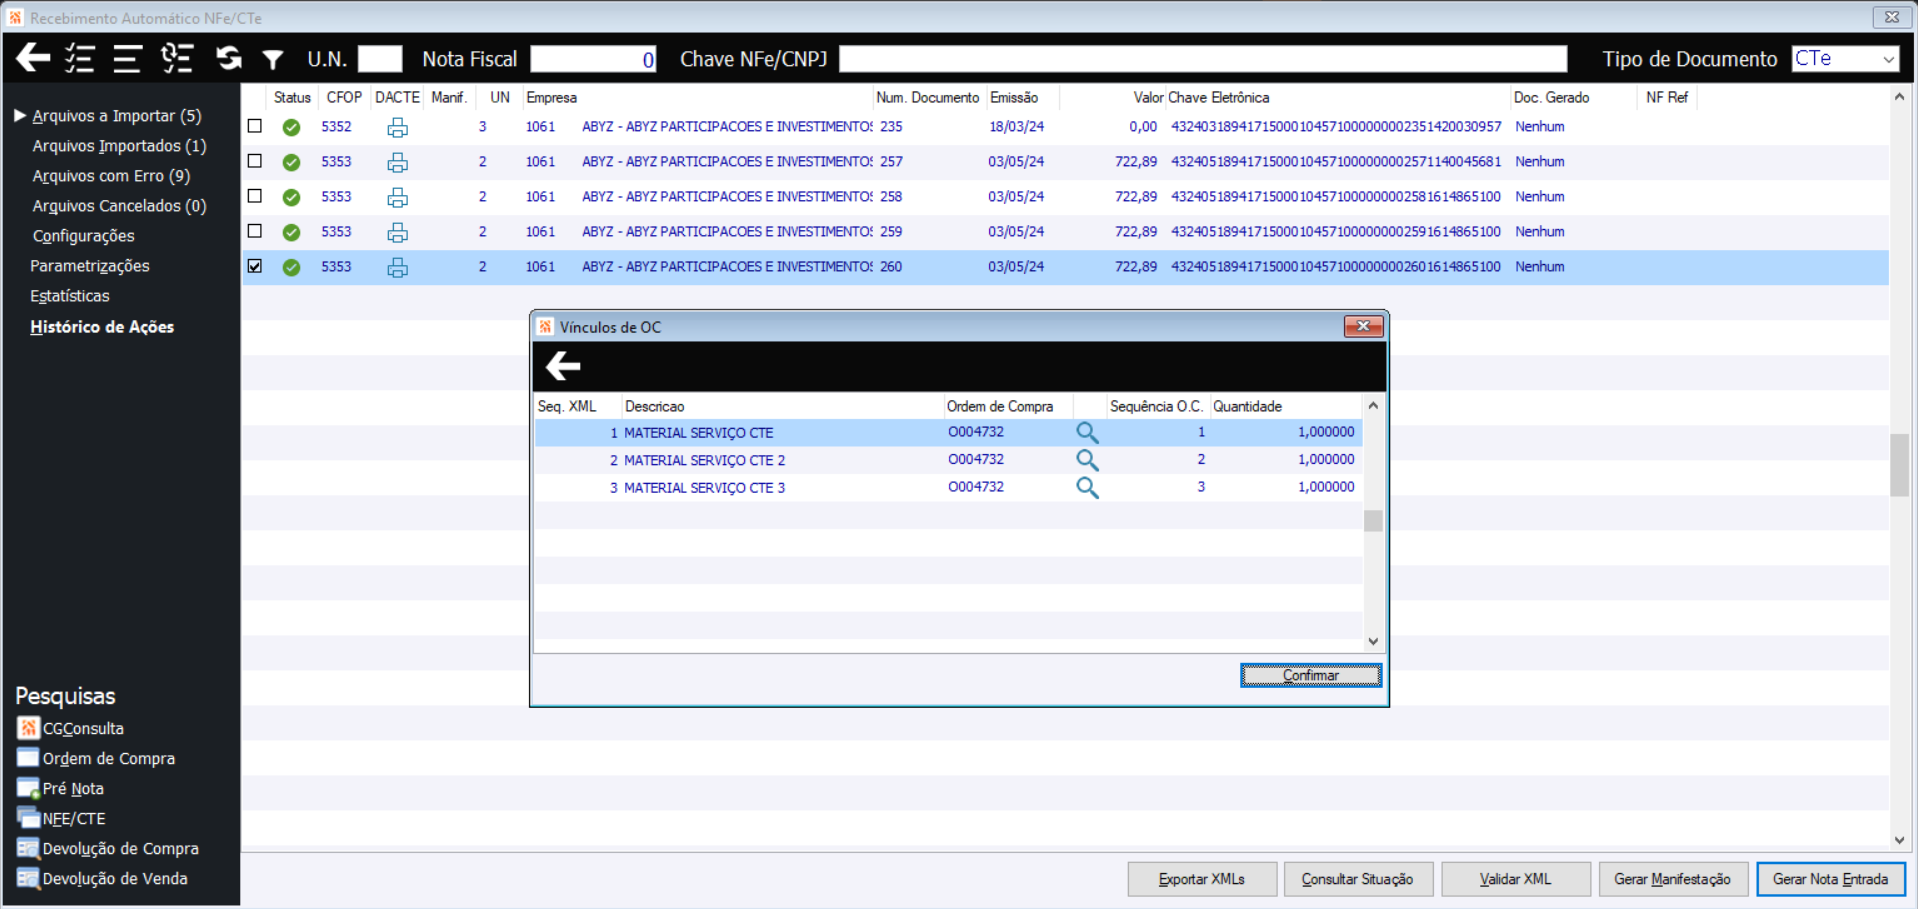Click the Chave Eletrônica column header
Image resolution: width=1918 pixels, height=909 pixels.
pos(1219,97)
